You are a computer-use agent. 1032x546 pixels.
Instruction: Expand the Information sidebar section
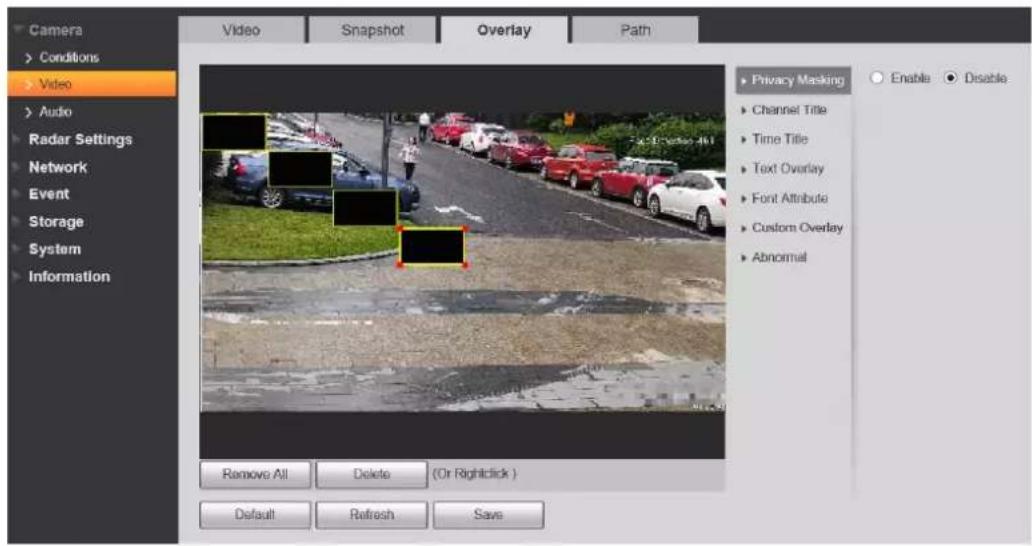coord(68,276)
